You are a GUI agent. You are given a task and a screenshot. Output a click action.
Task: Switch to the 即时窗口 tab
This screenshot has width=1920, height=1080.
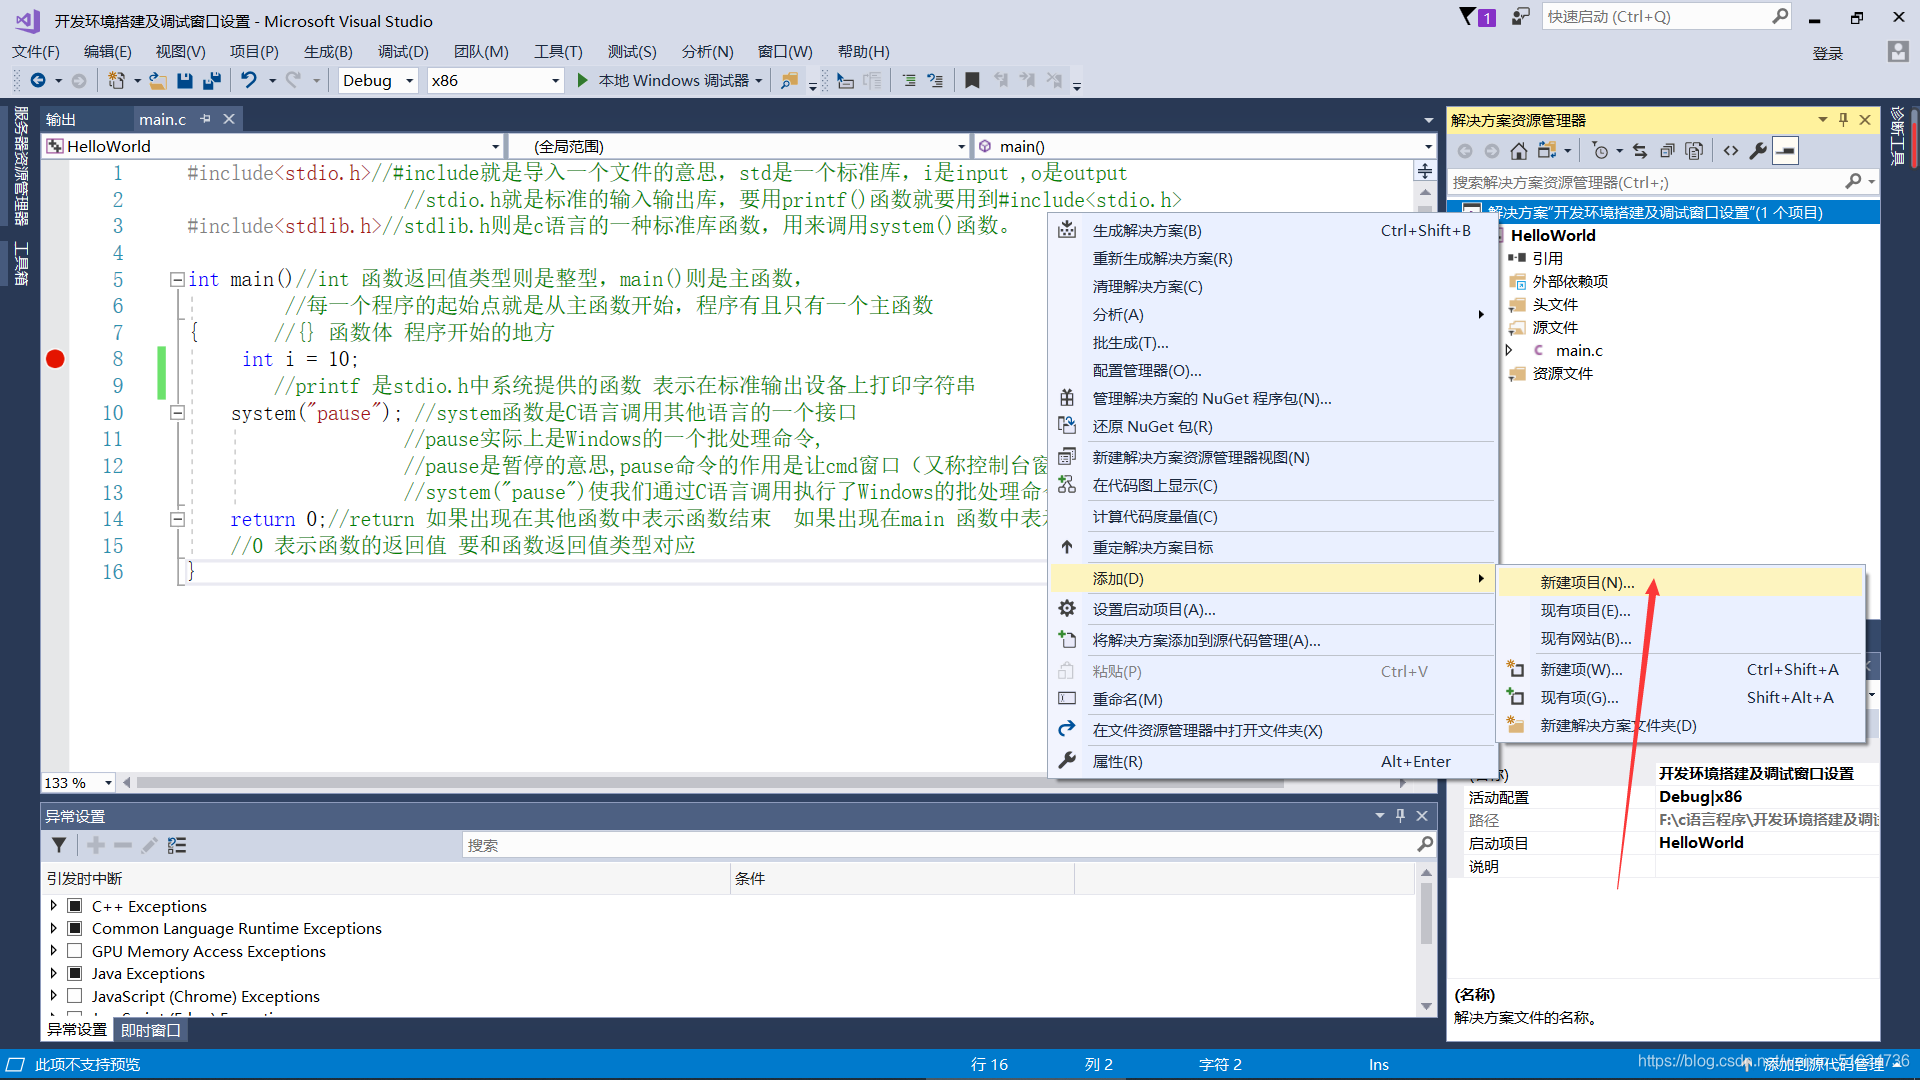tap(151, 1030)
